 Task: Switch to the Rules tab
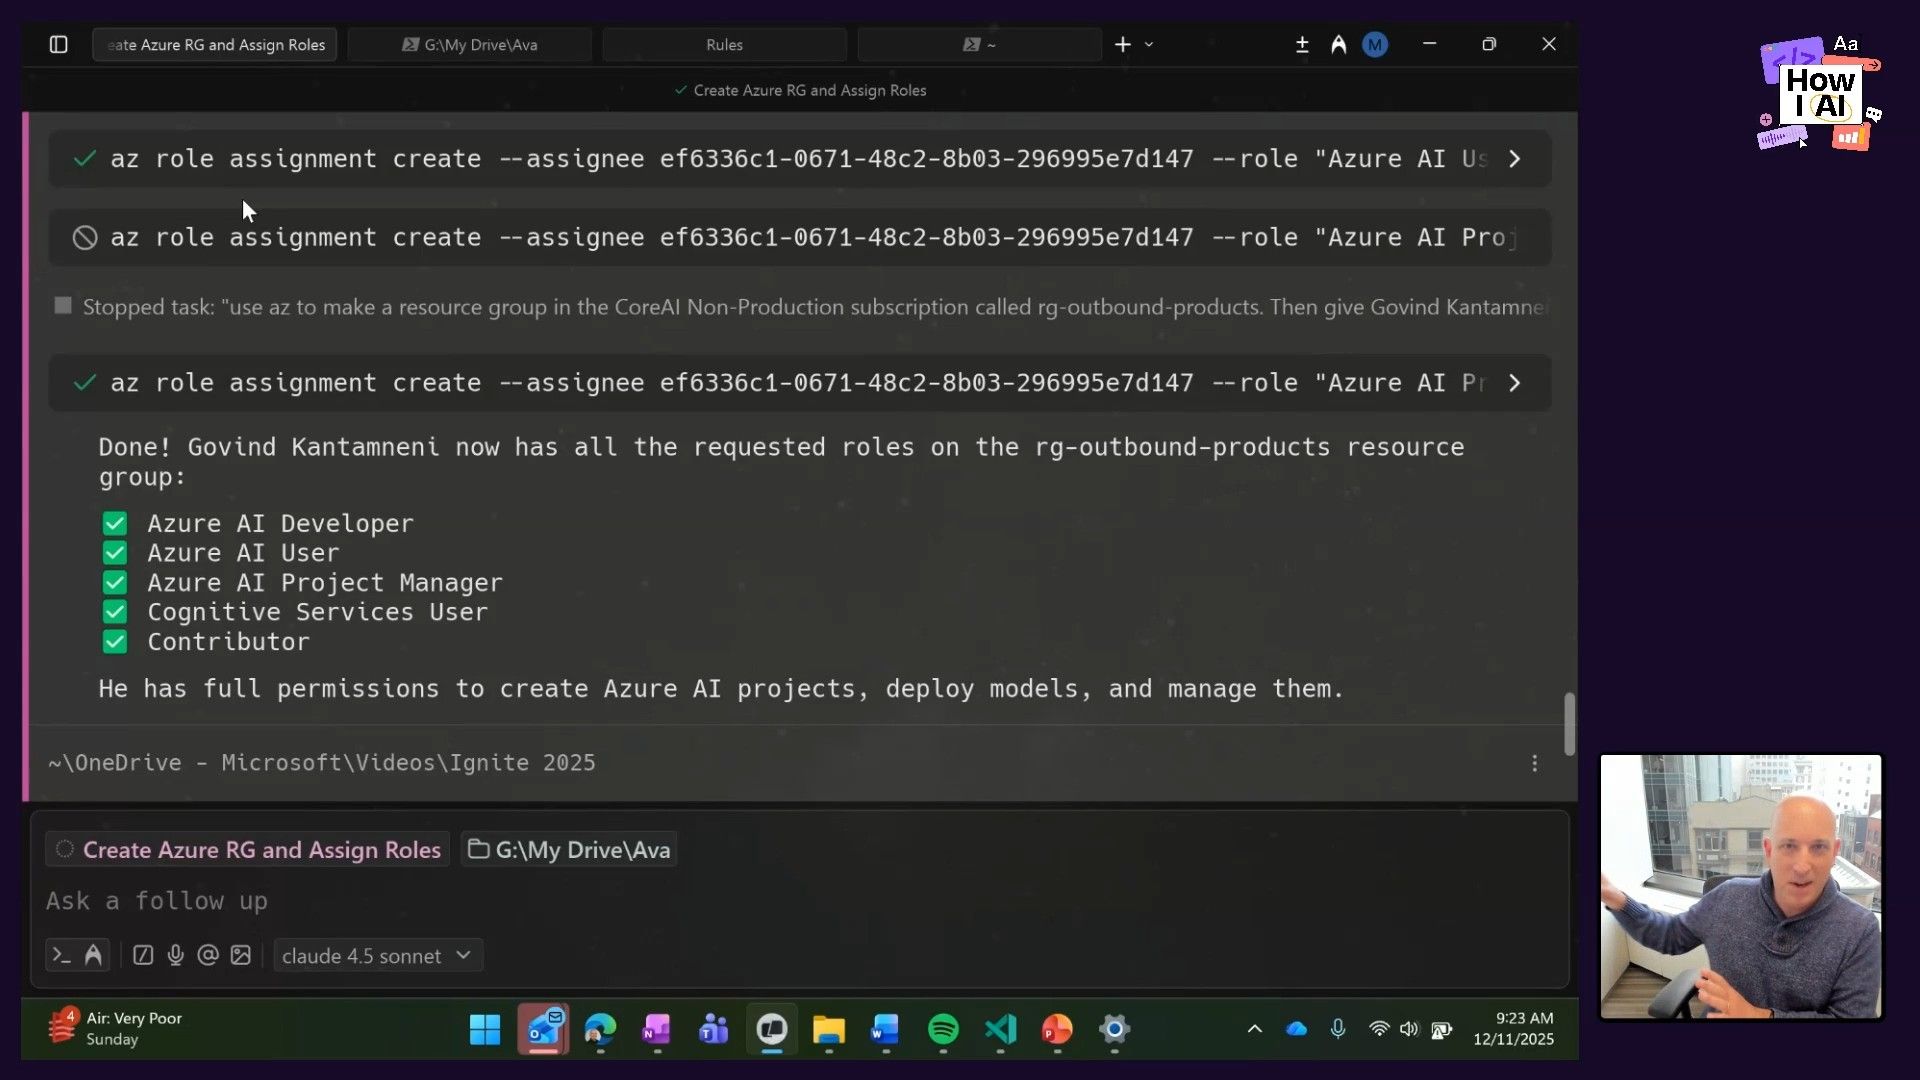[724, 44]
